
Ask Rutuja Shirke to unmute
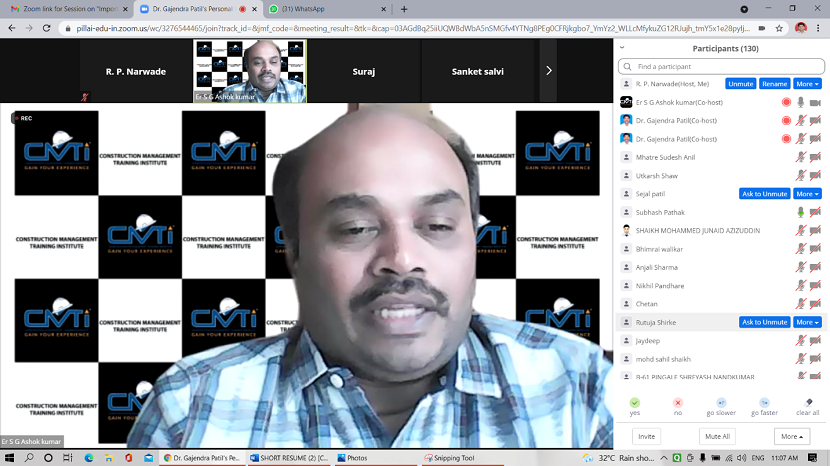click(x=764, y=322)
